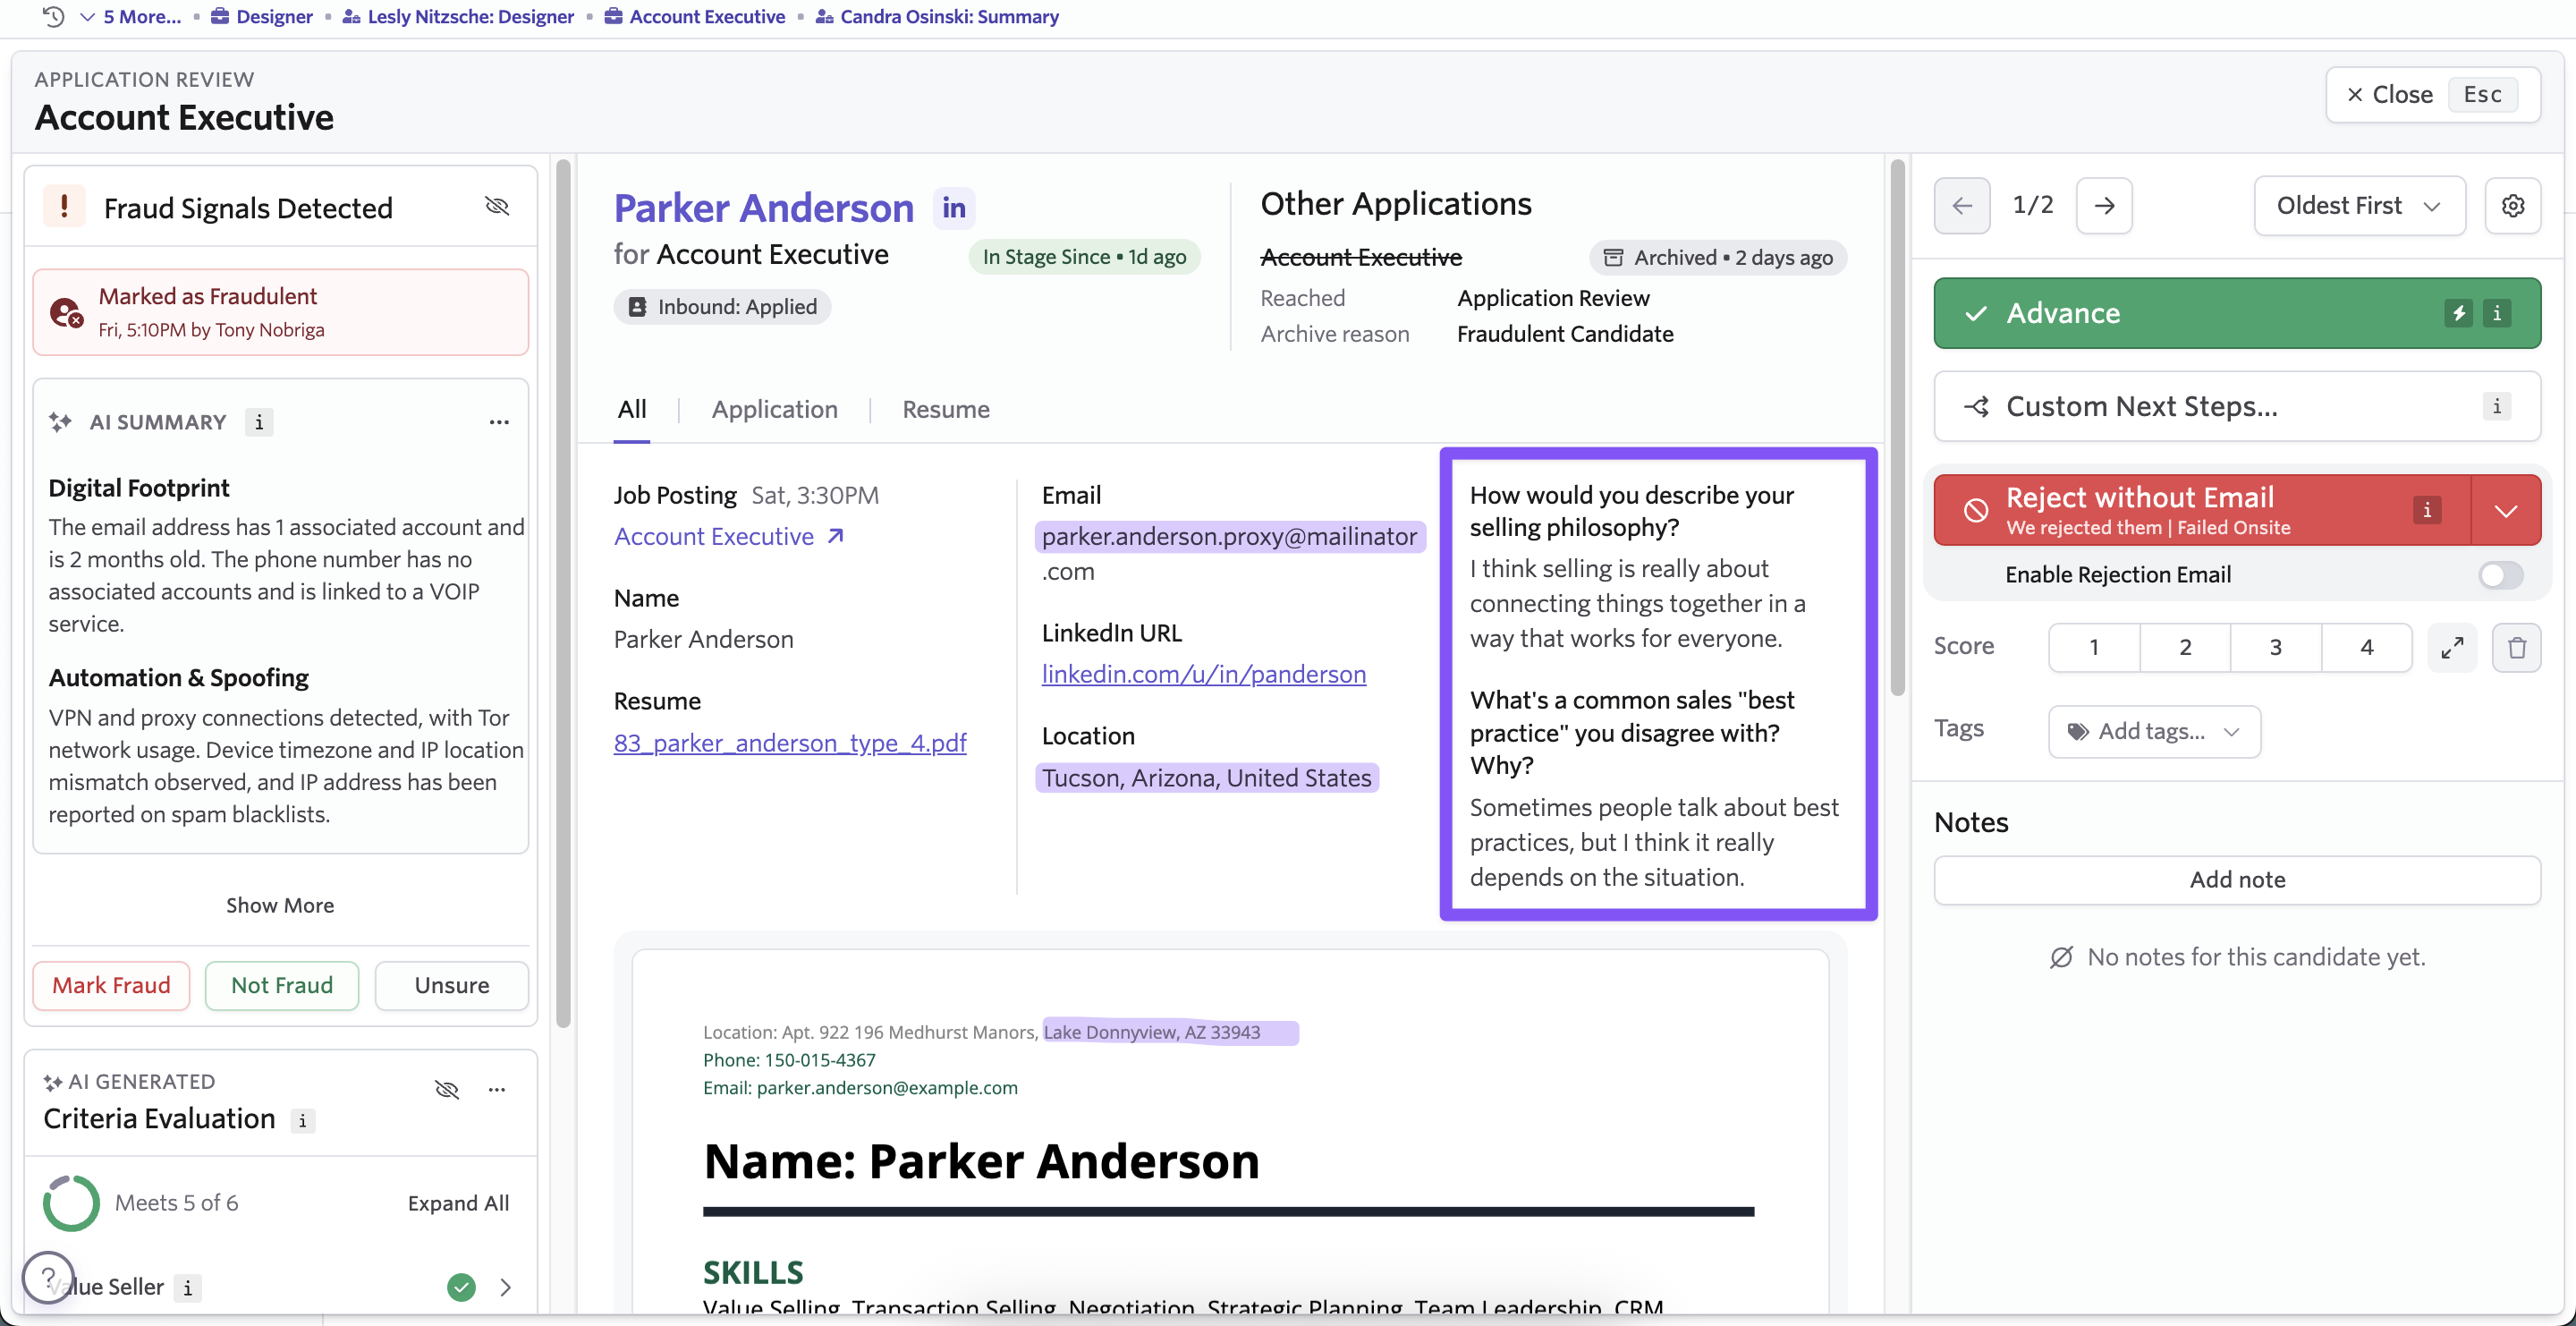Open Custom Next Steps info icon

[2497, 406]
